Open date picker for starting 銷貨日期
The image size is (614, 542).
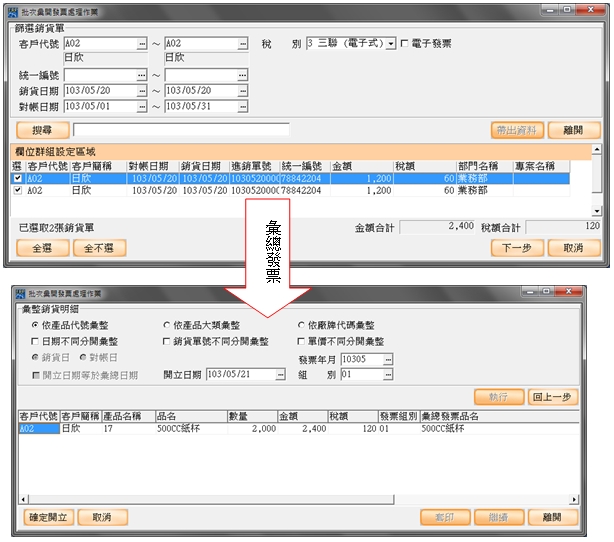(141, 91)
